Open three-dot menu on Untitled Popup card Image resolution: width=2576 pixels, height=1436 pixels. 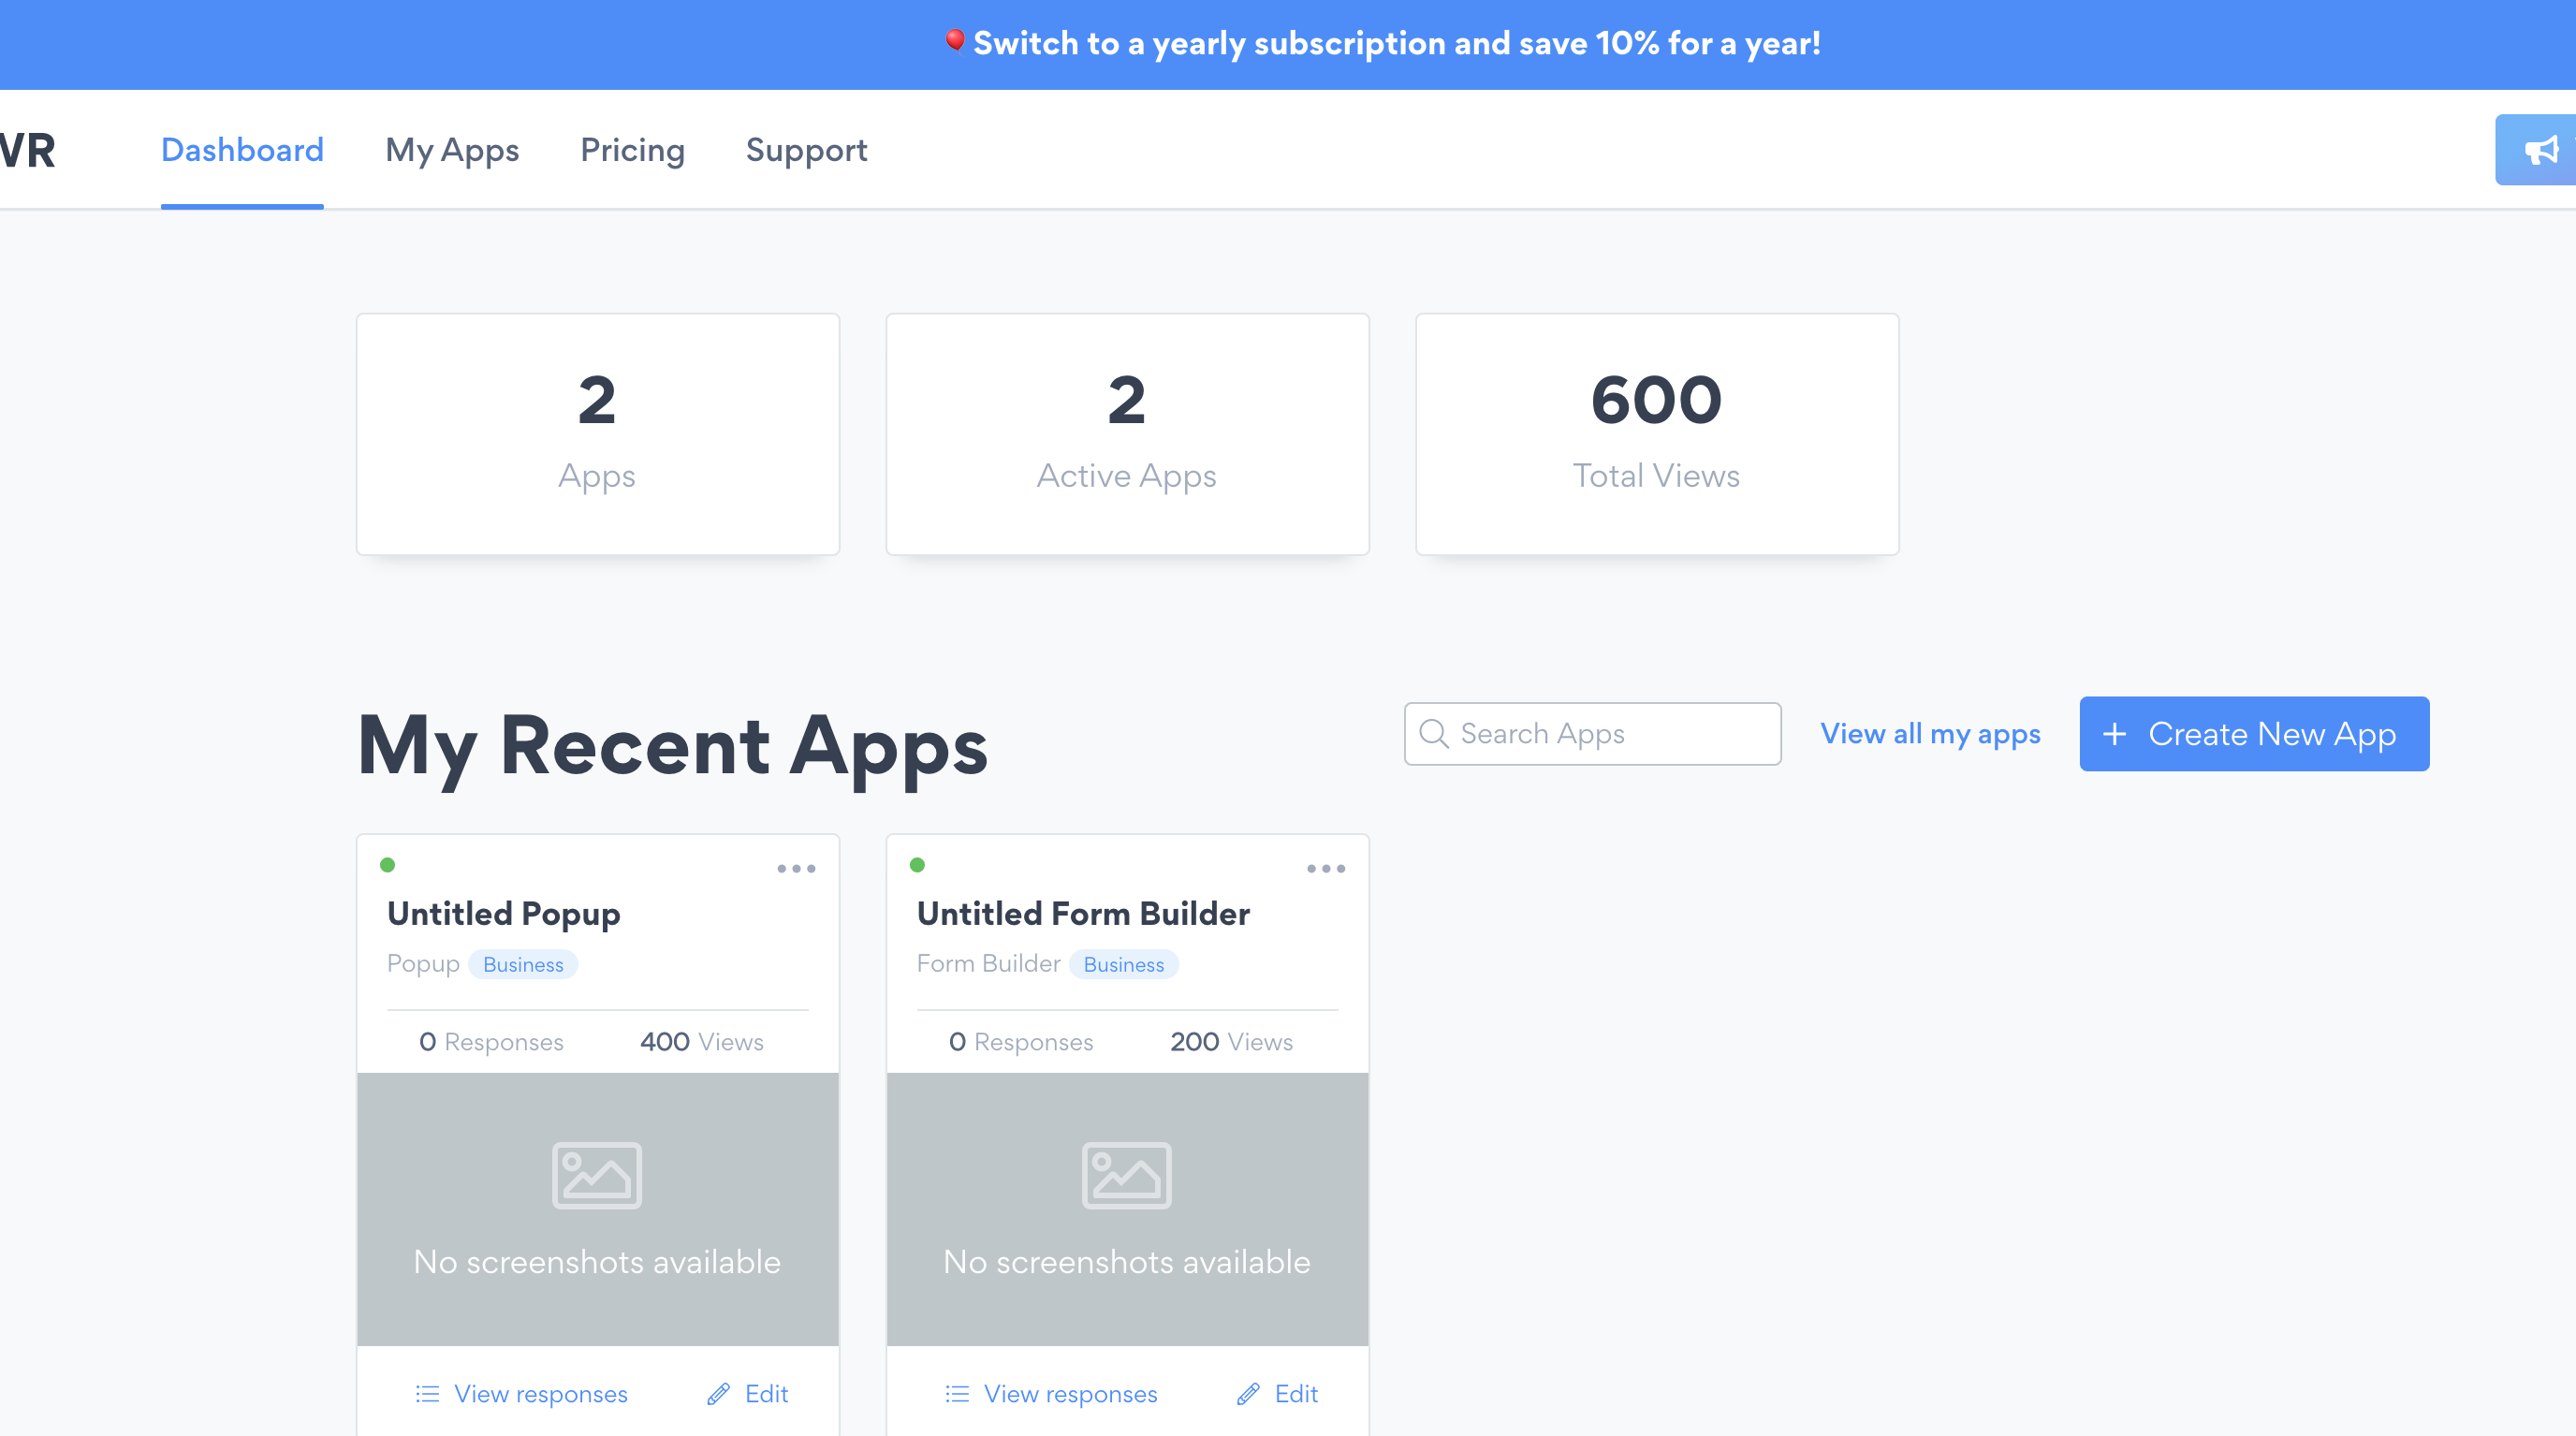(796, 868)
